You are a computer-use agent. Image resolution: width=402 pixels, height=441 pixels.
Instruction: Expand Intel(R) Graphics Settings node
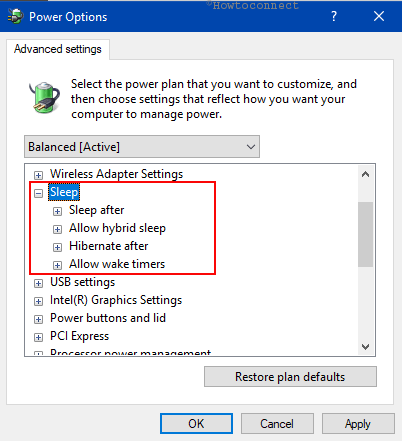(38, 301)
